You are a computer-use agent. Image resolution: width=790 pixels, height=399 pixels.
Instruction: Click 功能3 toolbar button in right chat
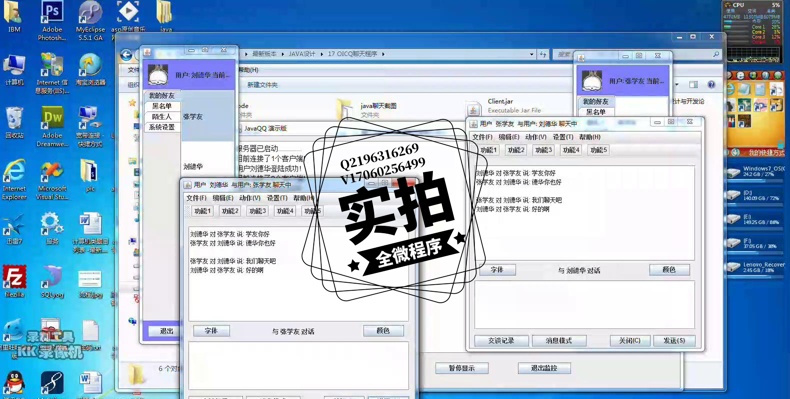[x=544, y=150]
